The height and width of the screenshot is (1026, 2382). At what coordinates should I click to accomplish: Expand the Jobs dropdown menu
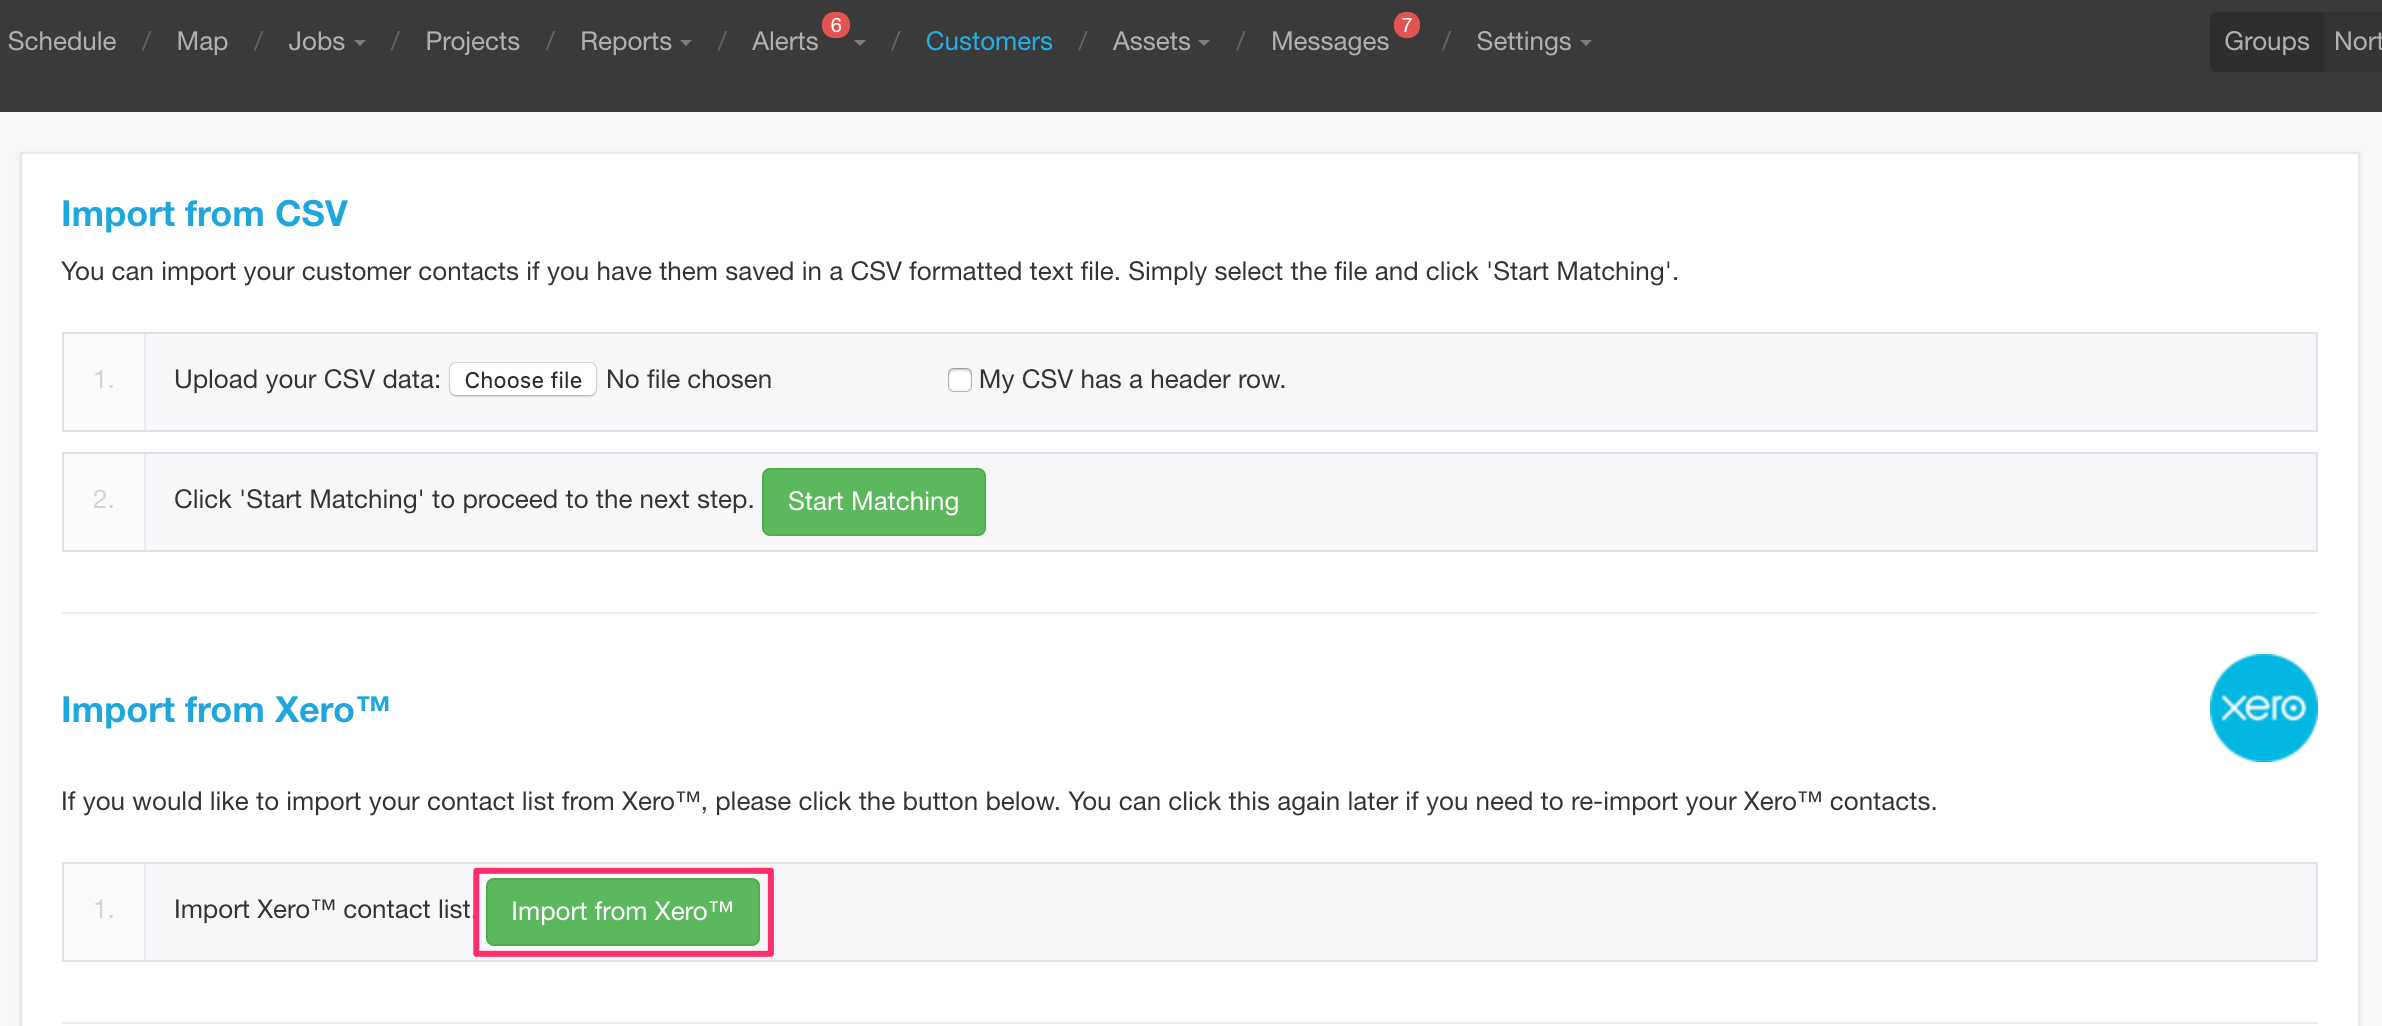(326, 41)
